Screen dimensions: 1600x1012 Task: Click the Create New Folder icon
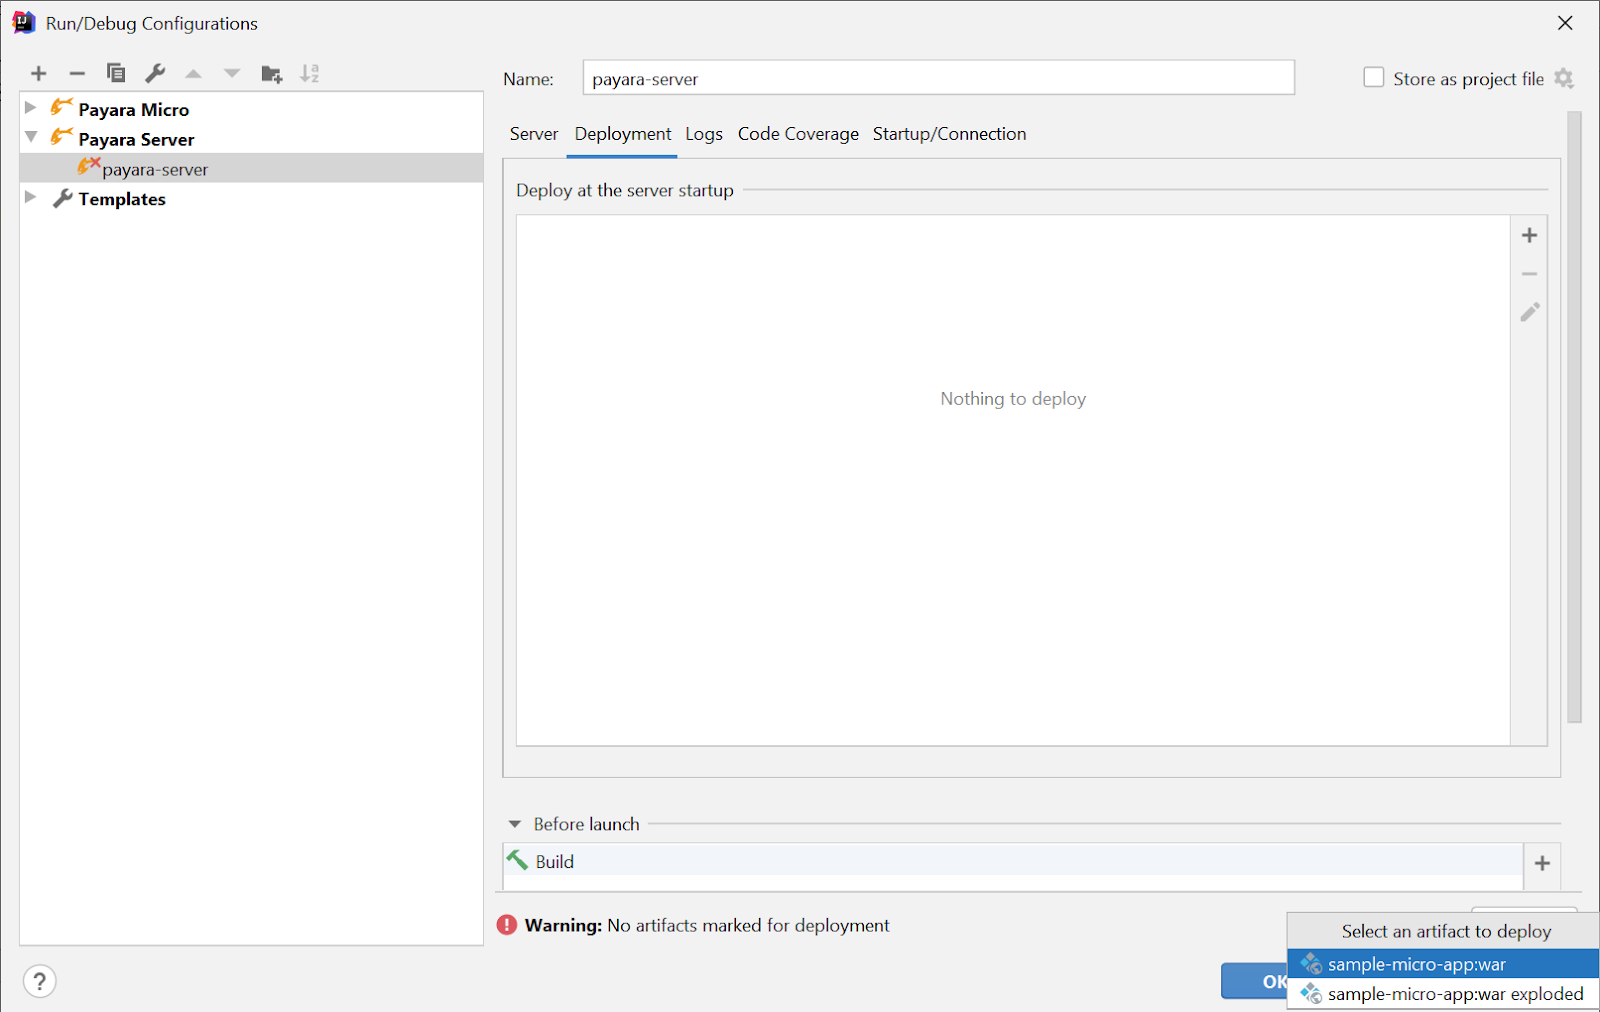(271, 73)
